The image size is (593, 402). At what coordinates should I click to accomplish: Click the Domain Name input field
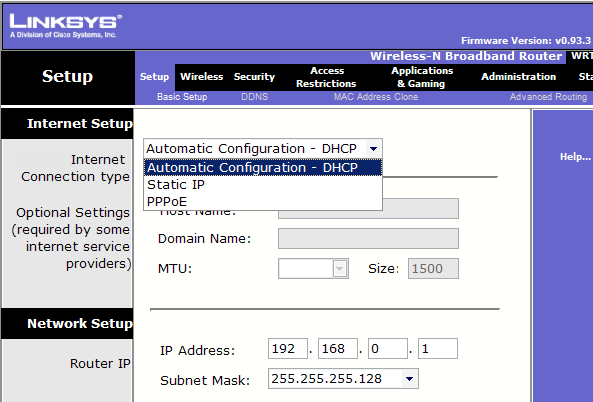pos(368,239)
